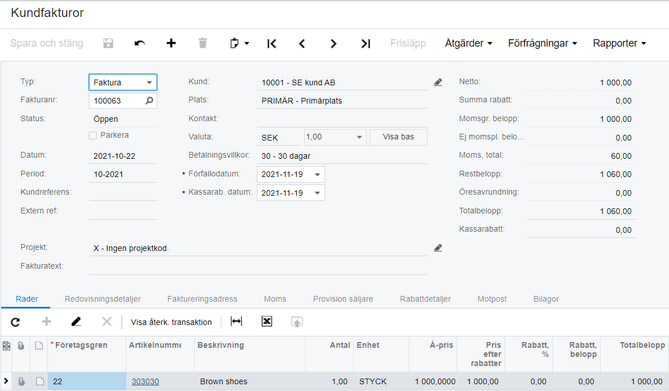Edit the Projekt with pencil icon
Viewport: 669px width, 391px height.
pyautogui.click(x=438, y=248)
